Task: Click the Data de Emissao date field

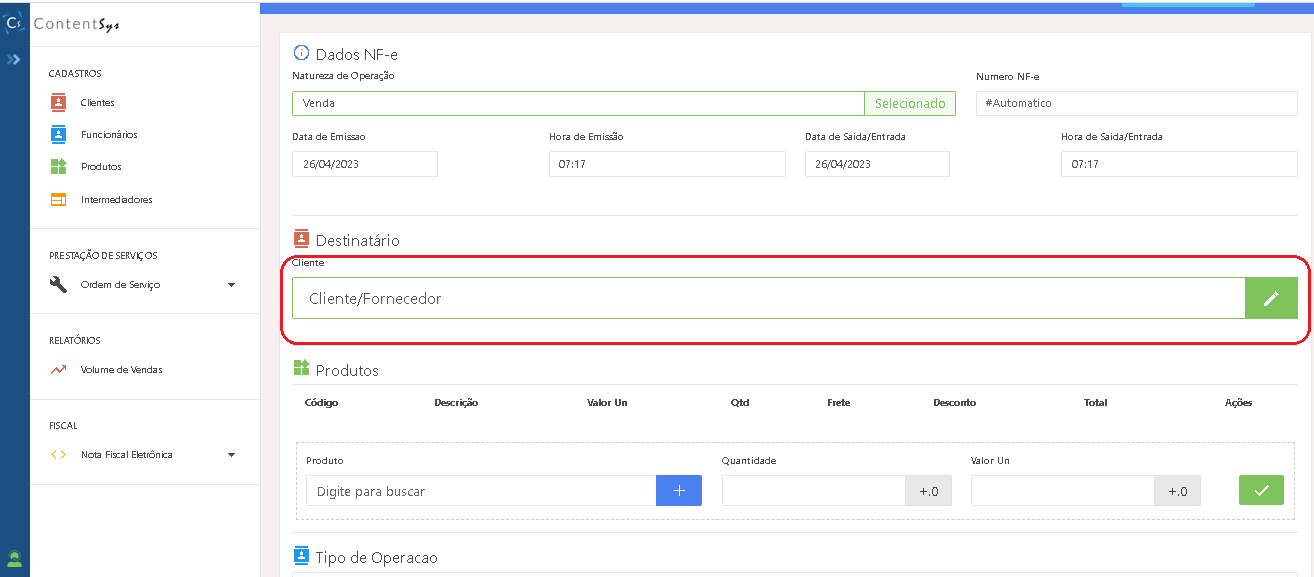Action: [x=364, y=164]
